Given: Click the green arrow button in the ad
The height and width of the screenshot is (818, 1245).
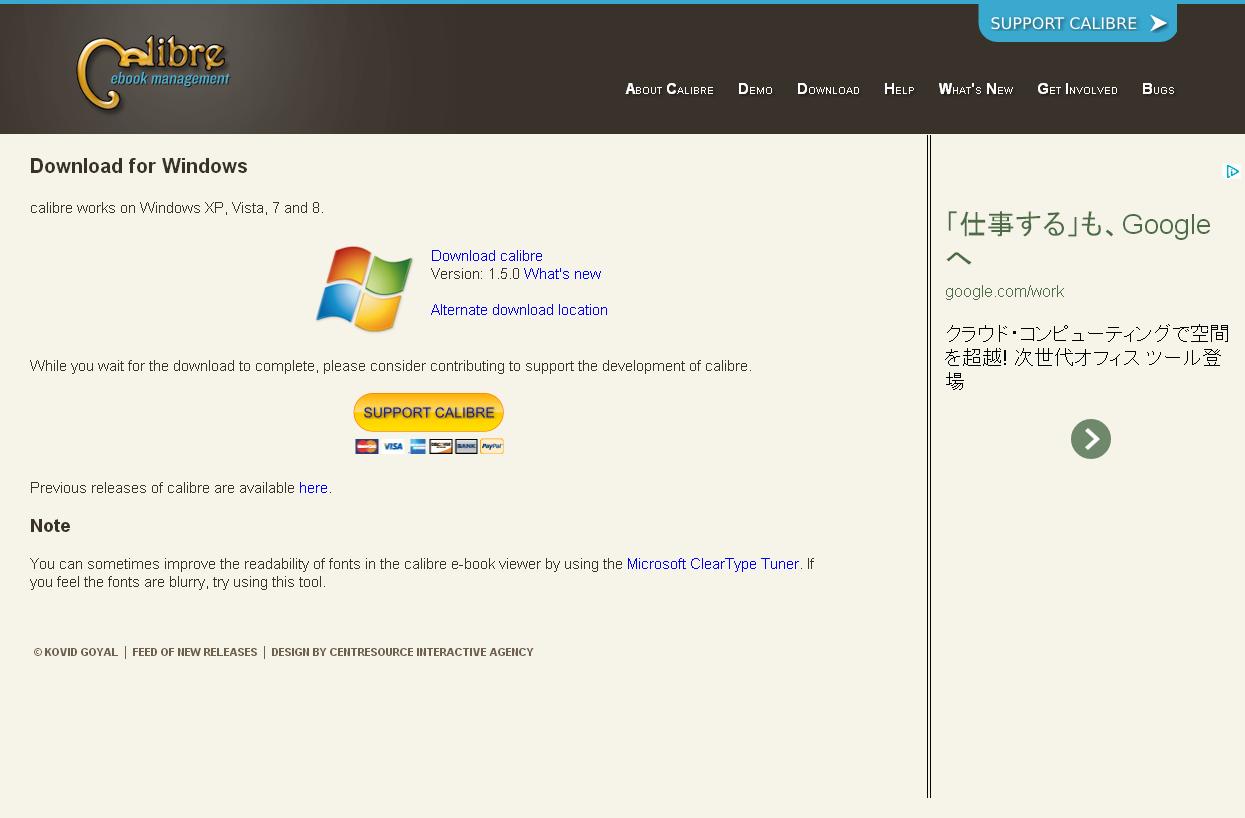Looking at the screenshot, I should (1090, 439).
